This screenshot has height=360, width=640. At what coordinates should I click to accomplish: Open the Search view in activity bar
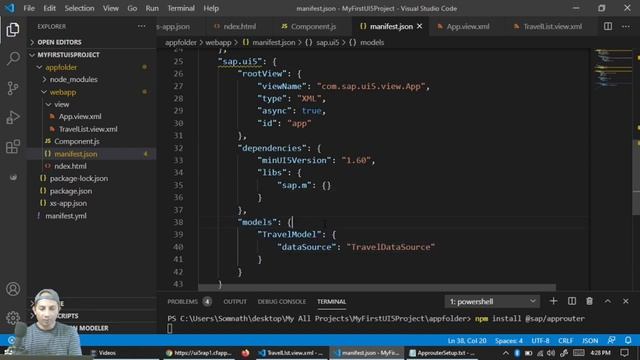point(13,58)
